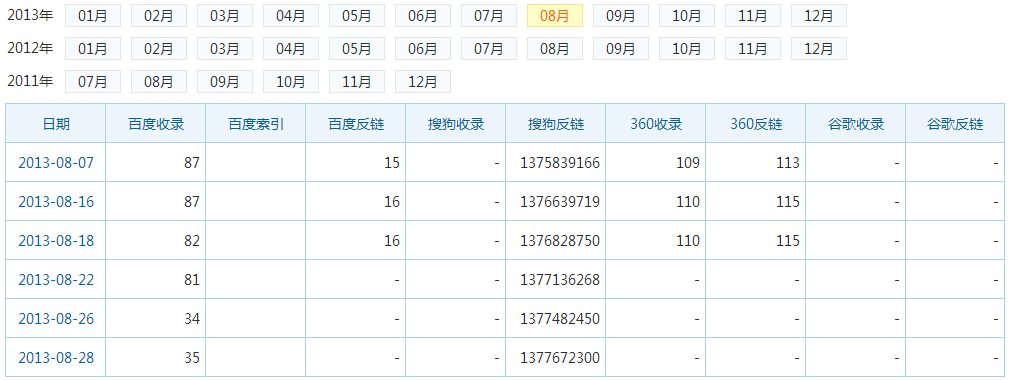Open 09月 of 2012年

click(621, 48)
